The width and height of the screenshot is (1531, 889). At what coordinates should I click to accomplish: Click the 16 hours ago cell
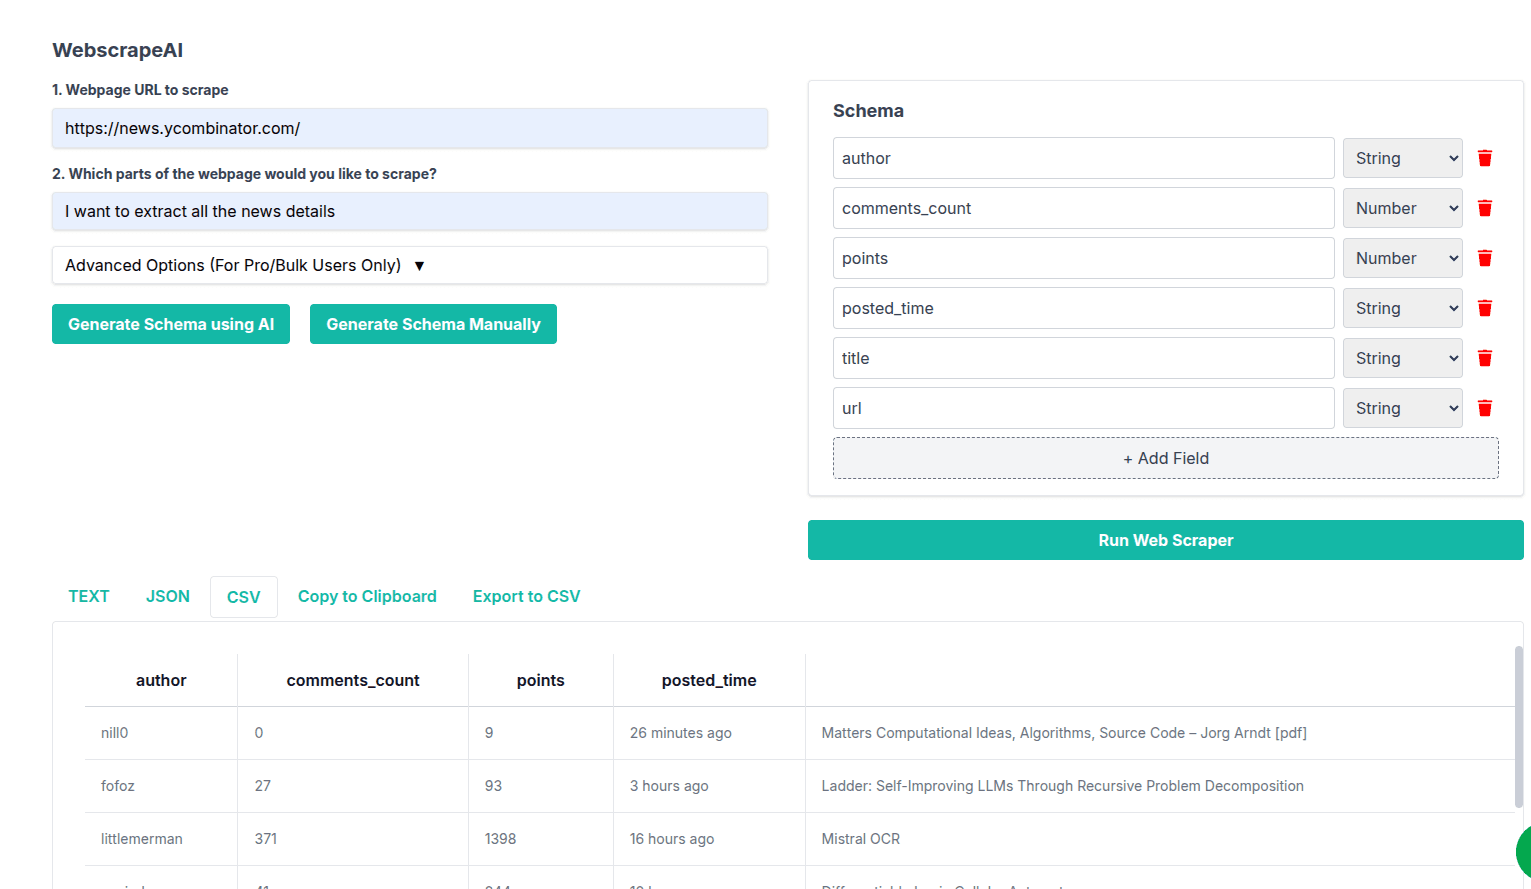(x=709, y=839)
